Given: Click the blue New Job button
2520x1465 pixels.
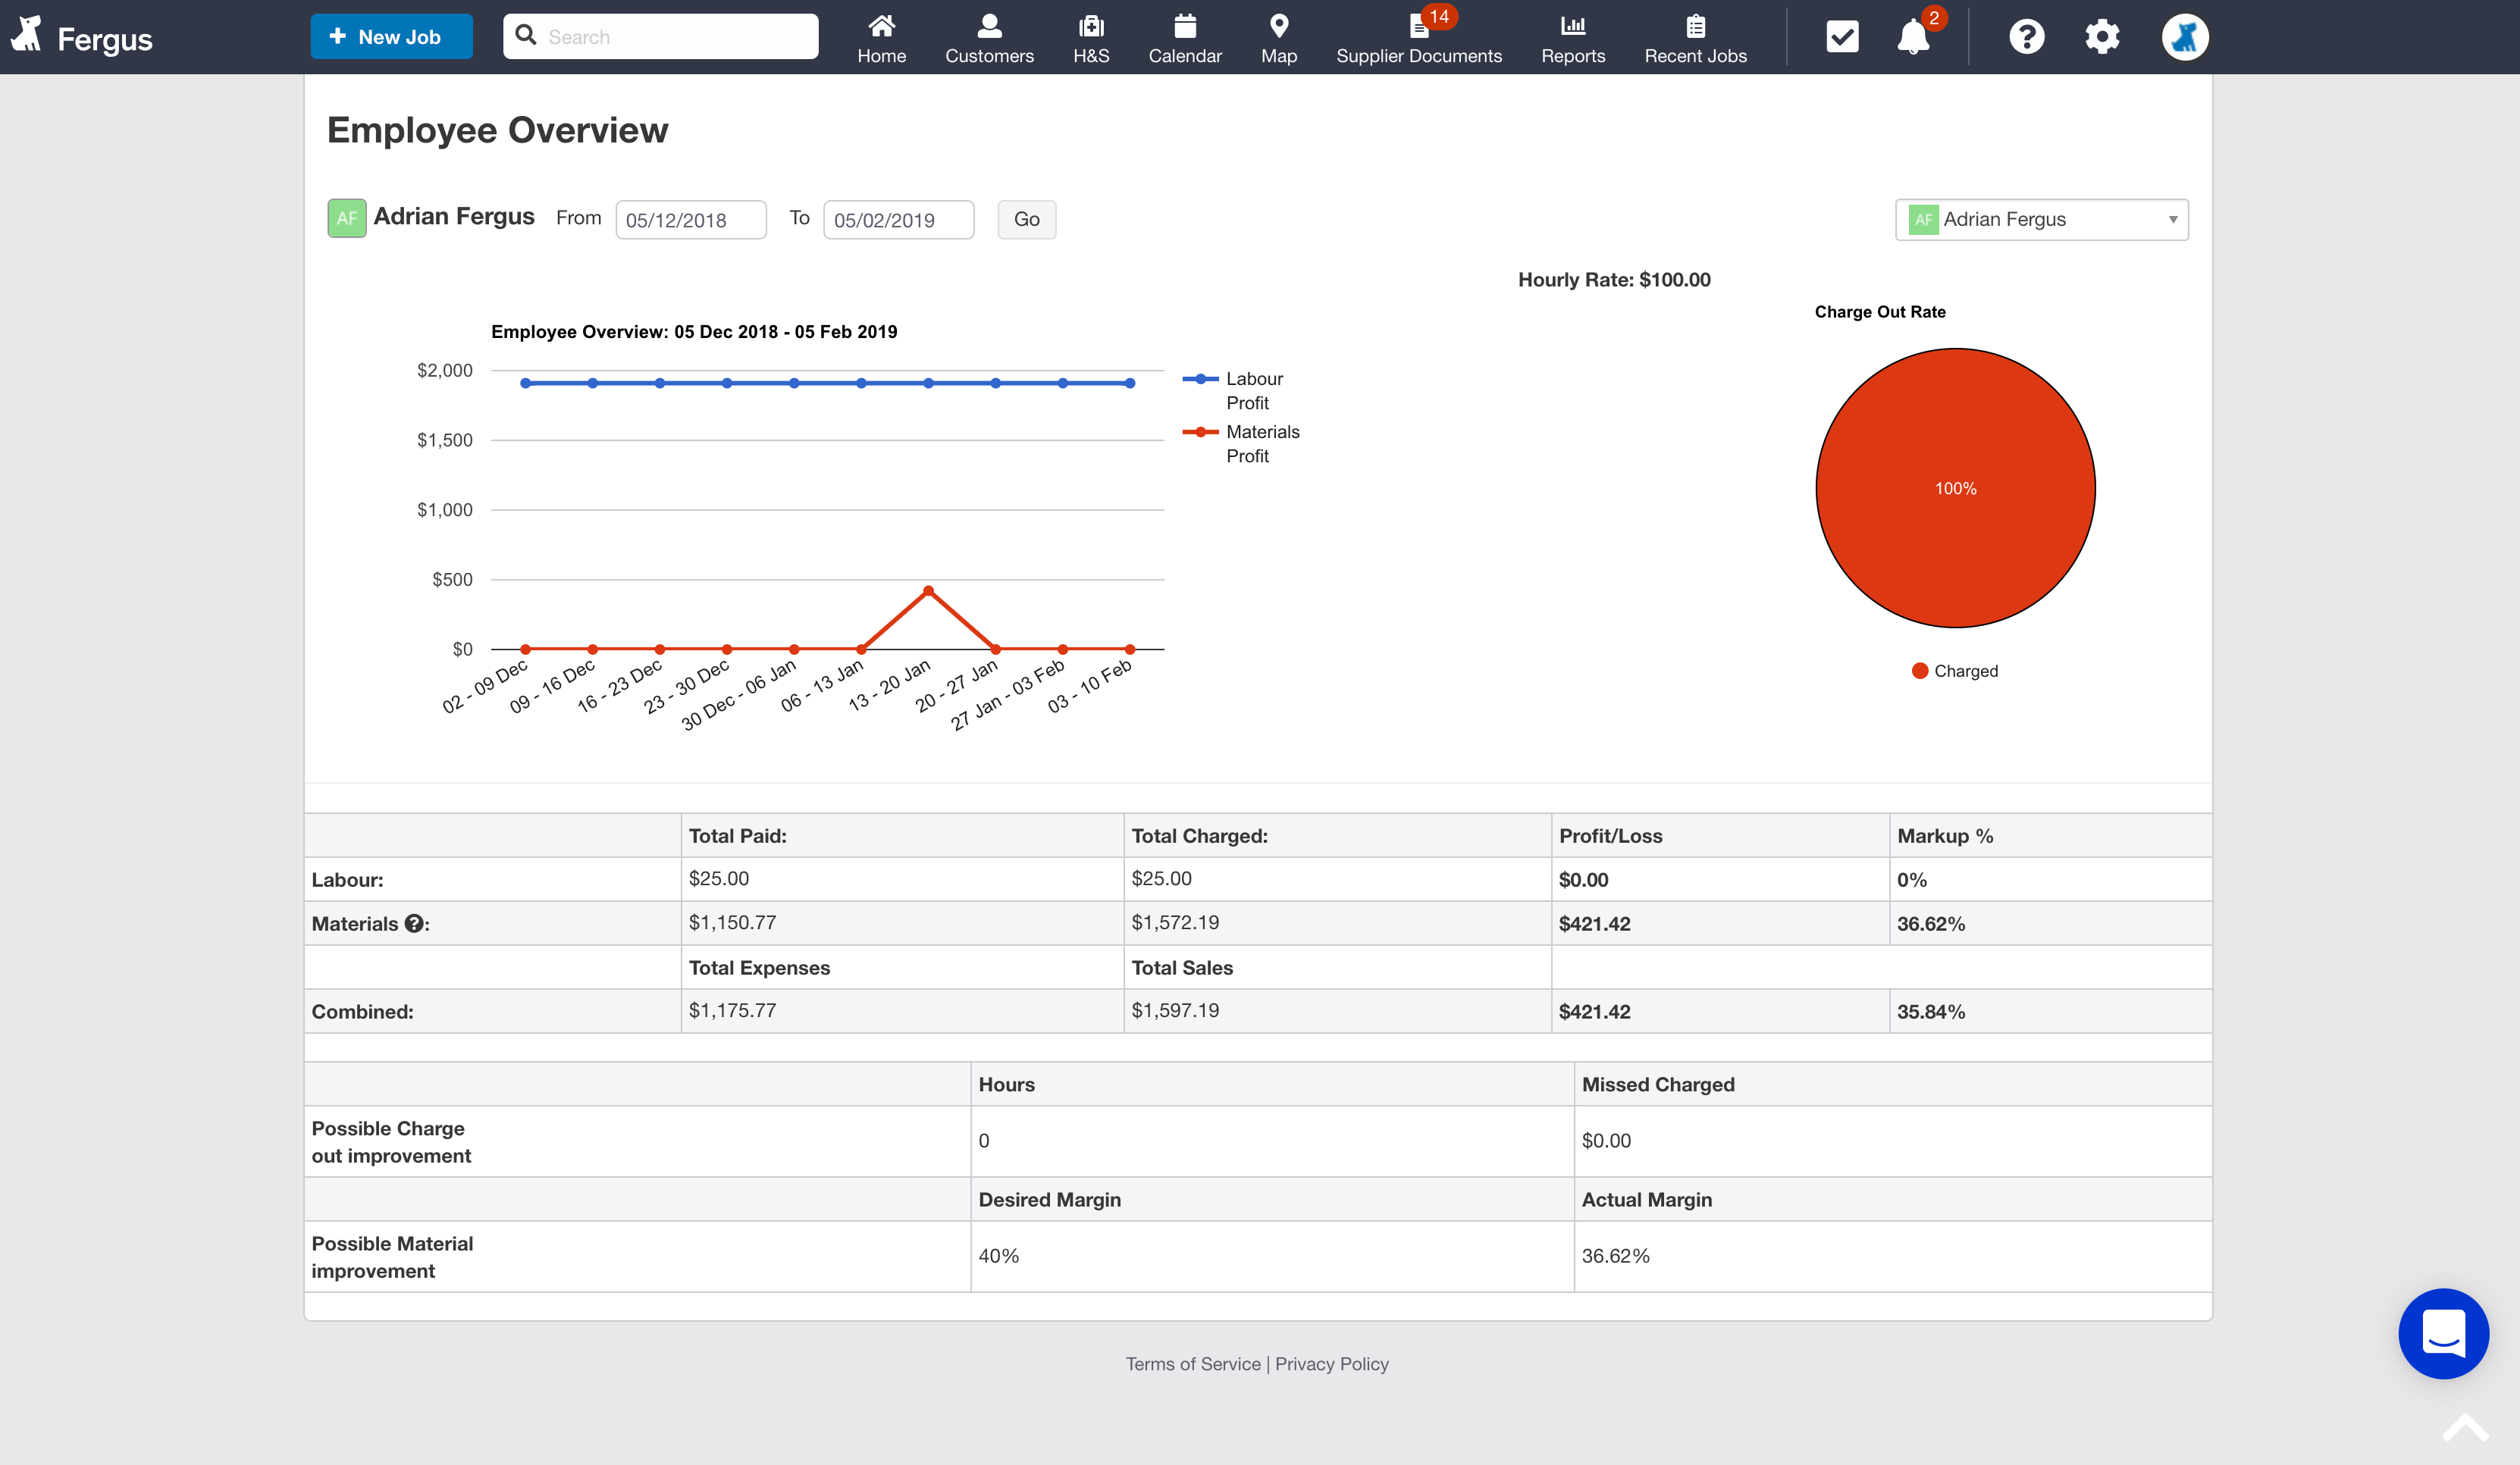Looking at the screenshot, I should click(x=391, y=37).
